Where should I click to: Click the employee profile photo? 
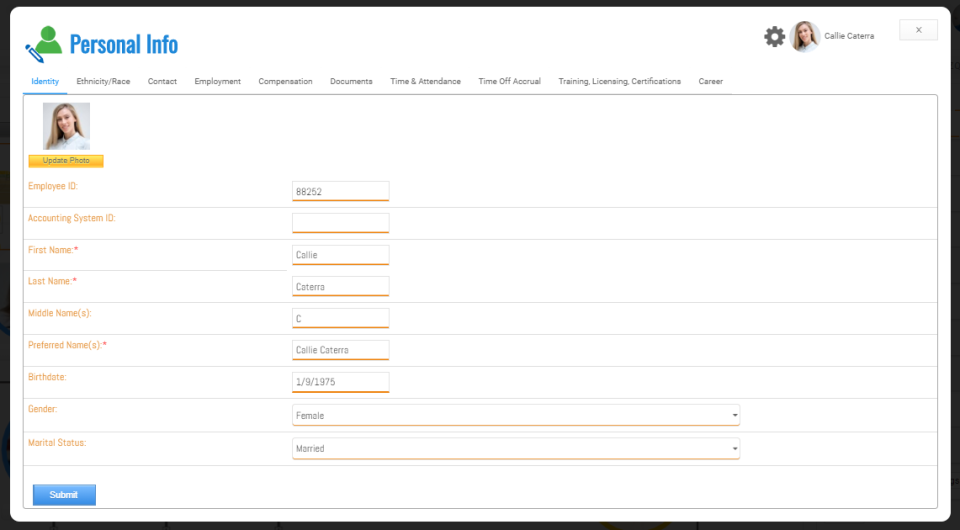[x=66, y=126]
